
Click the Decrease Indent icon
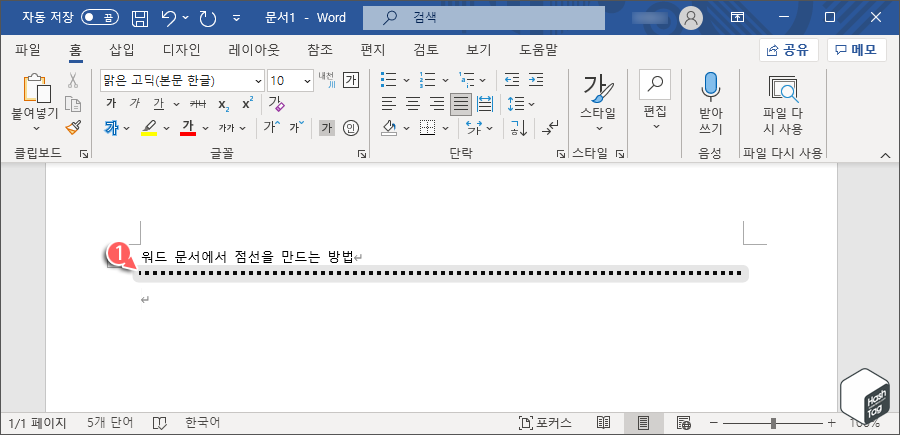[511, 80]
